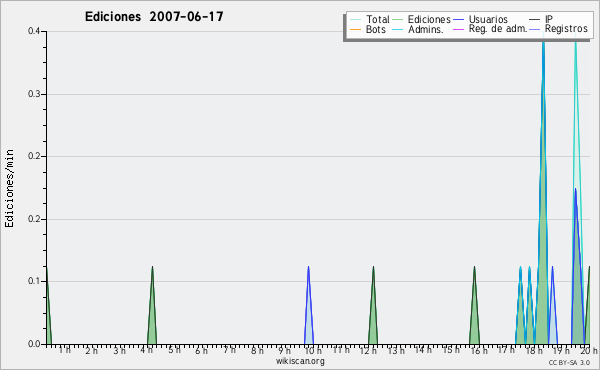Click the 8 h tick label

click(x=257, y=350)
